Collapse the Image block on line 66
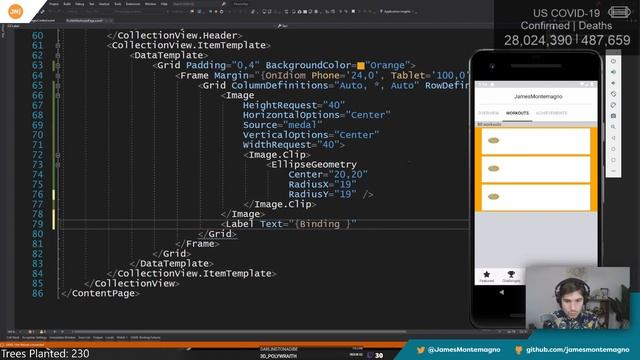Screen dimensions: 640x360 tap(58, 96)
